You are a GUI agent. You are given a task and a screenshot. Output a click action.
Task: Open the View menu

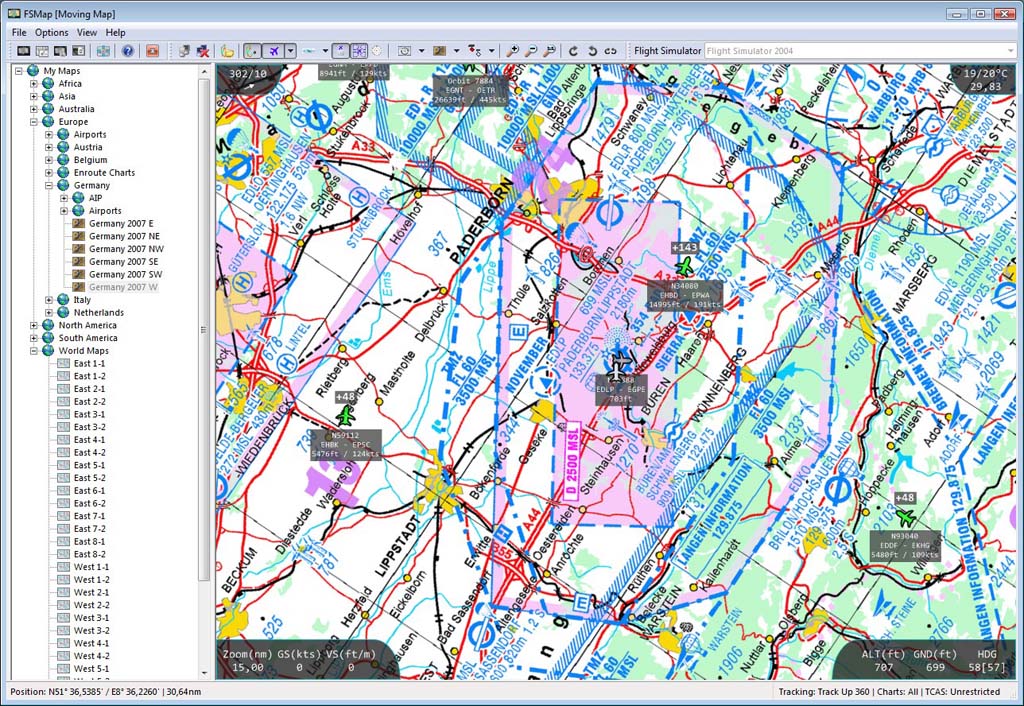87,32
